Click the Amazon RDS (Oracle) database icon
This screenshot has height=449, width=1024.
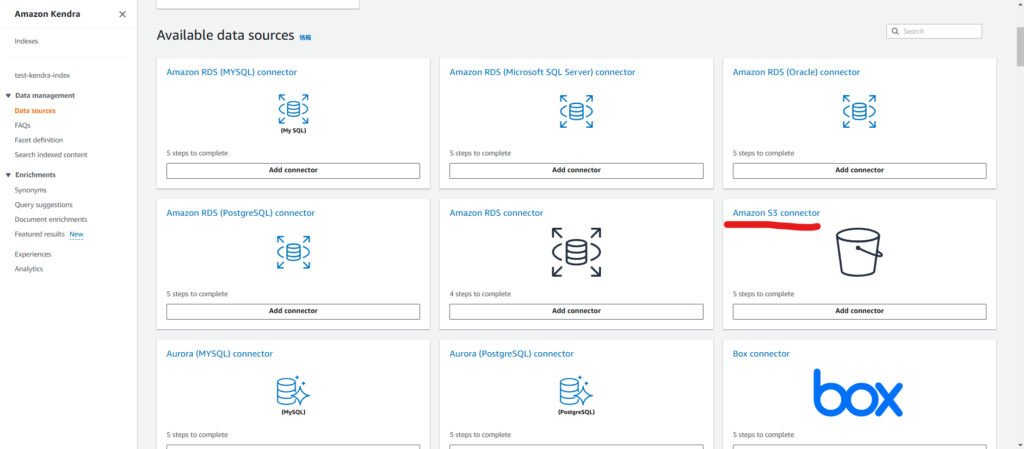point(859,111)
